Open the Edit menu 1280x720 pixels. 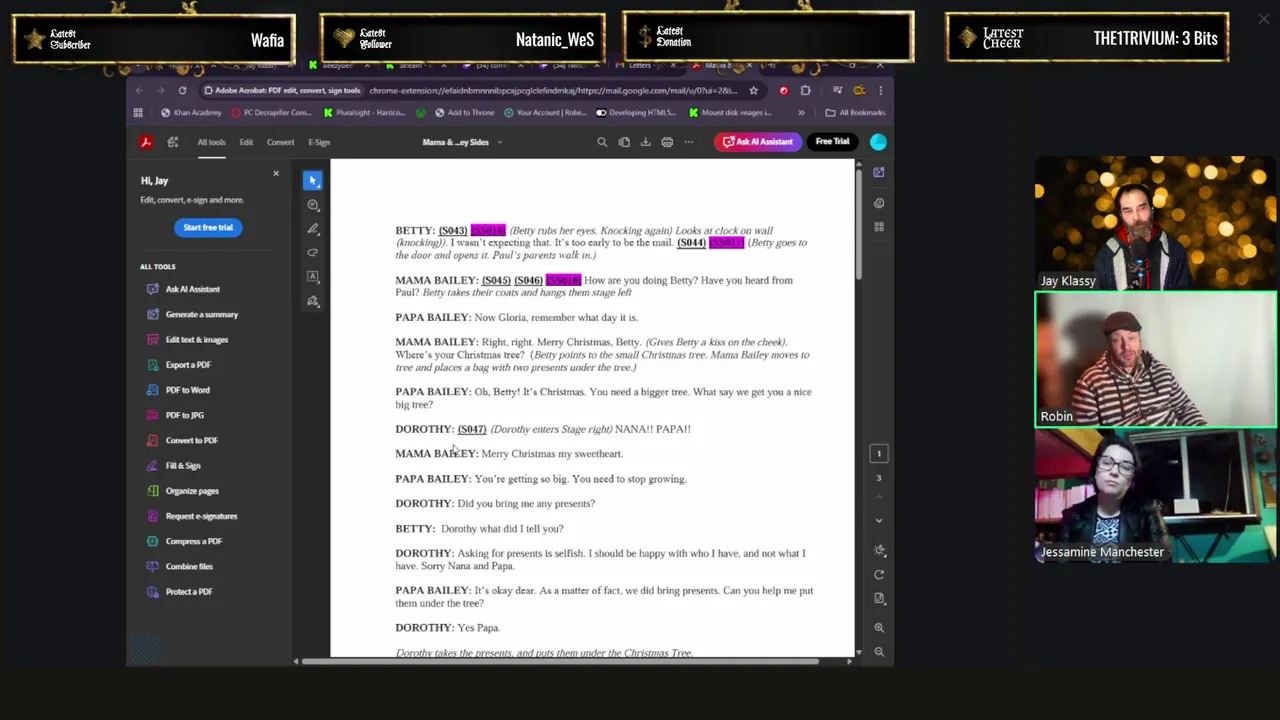(246, 142)
